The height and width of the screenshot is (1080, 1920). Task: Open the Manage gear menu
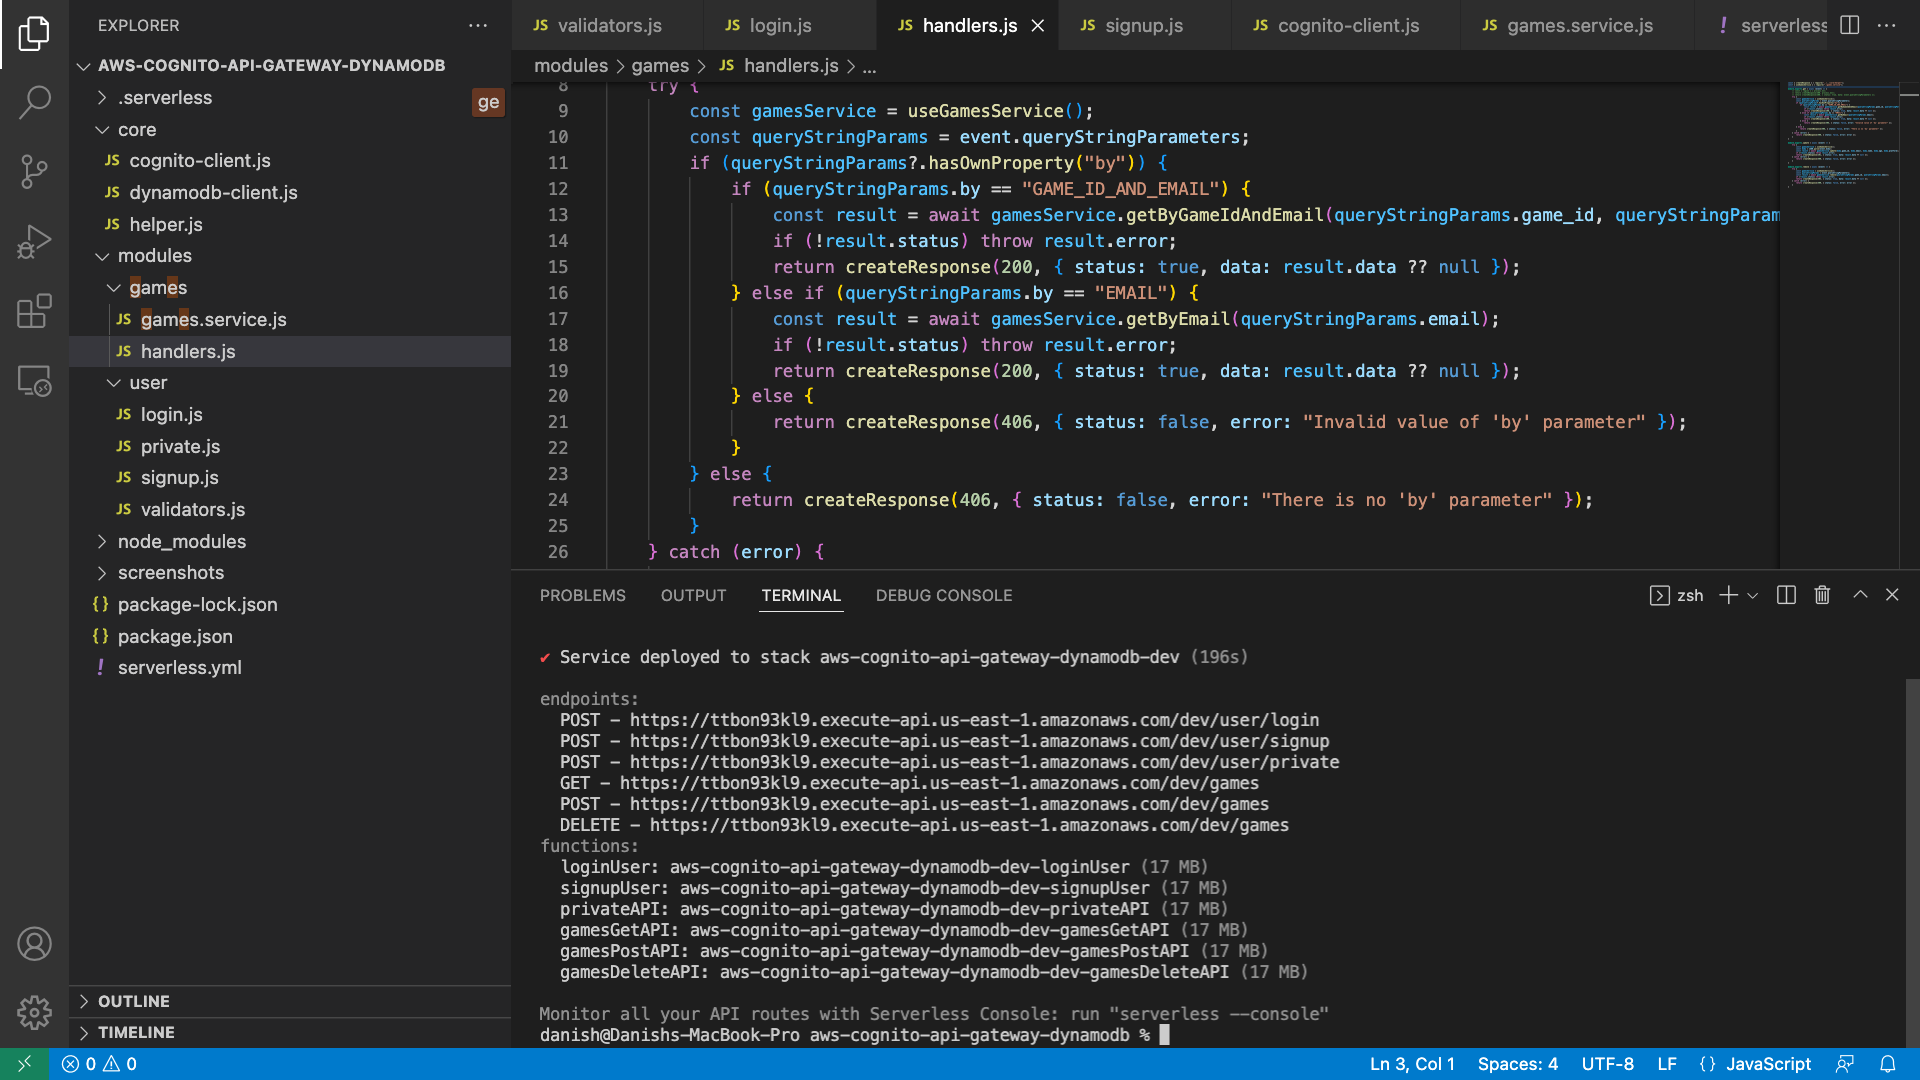pos(34,1012)
